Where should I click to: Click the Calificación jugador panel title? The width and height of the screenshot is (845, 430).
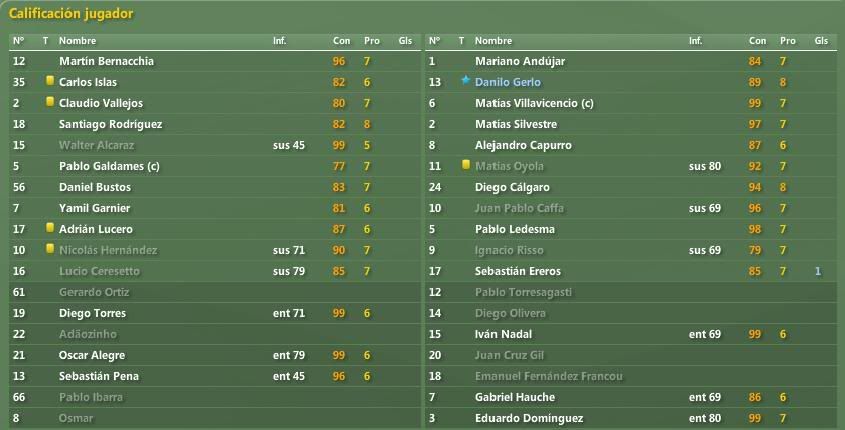[x=71, y=14]
